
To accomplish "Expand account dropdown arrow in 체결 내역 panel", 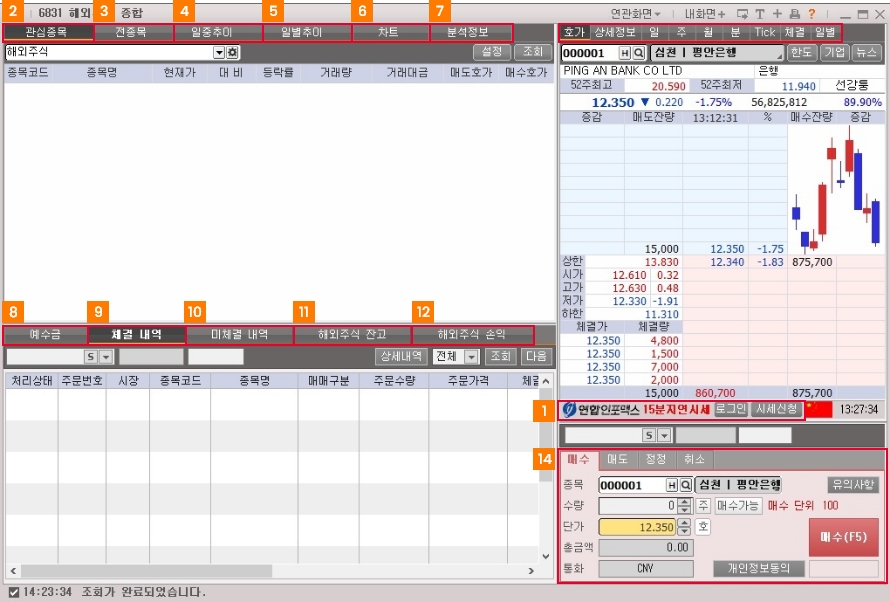I will (106, 356).
